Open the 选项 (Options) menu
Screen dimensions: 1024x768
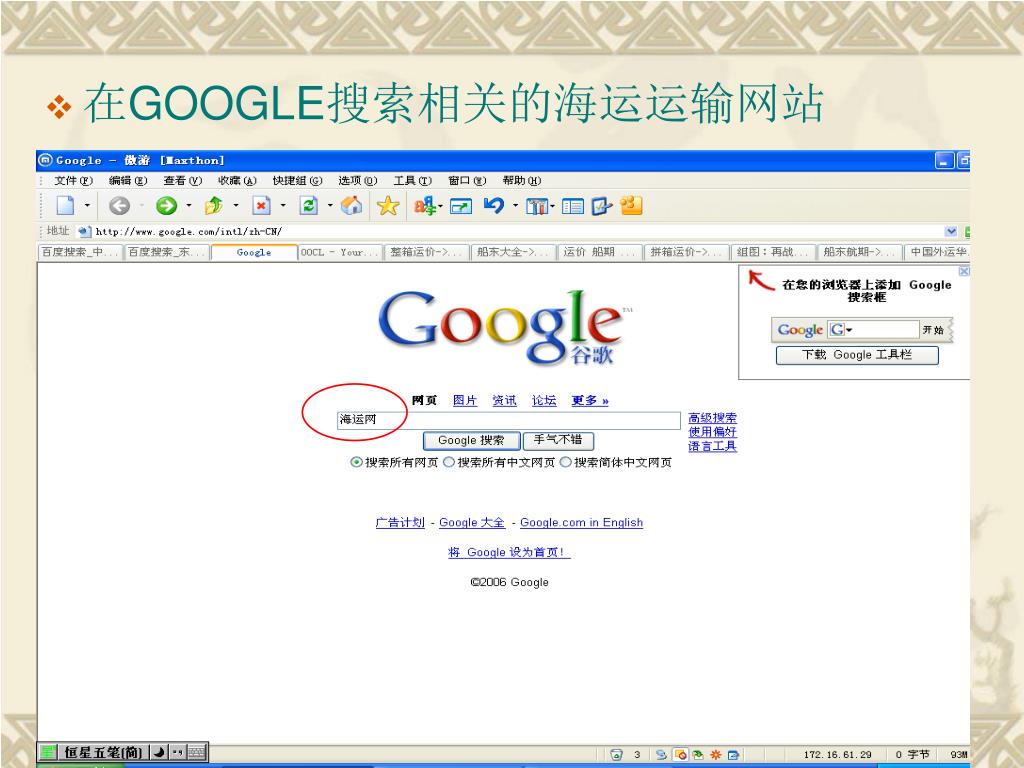pos(357,180)
